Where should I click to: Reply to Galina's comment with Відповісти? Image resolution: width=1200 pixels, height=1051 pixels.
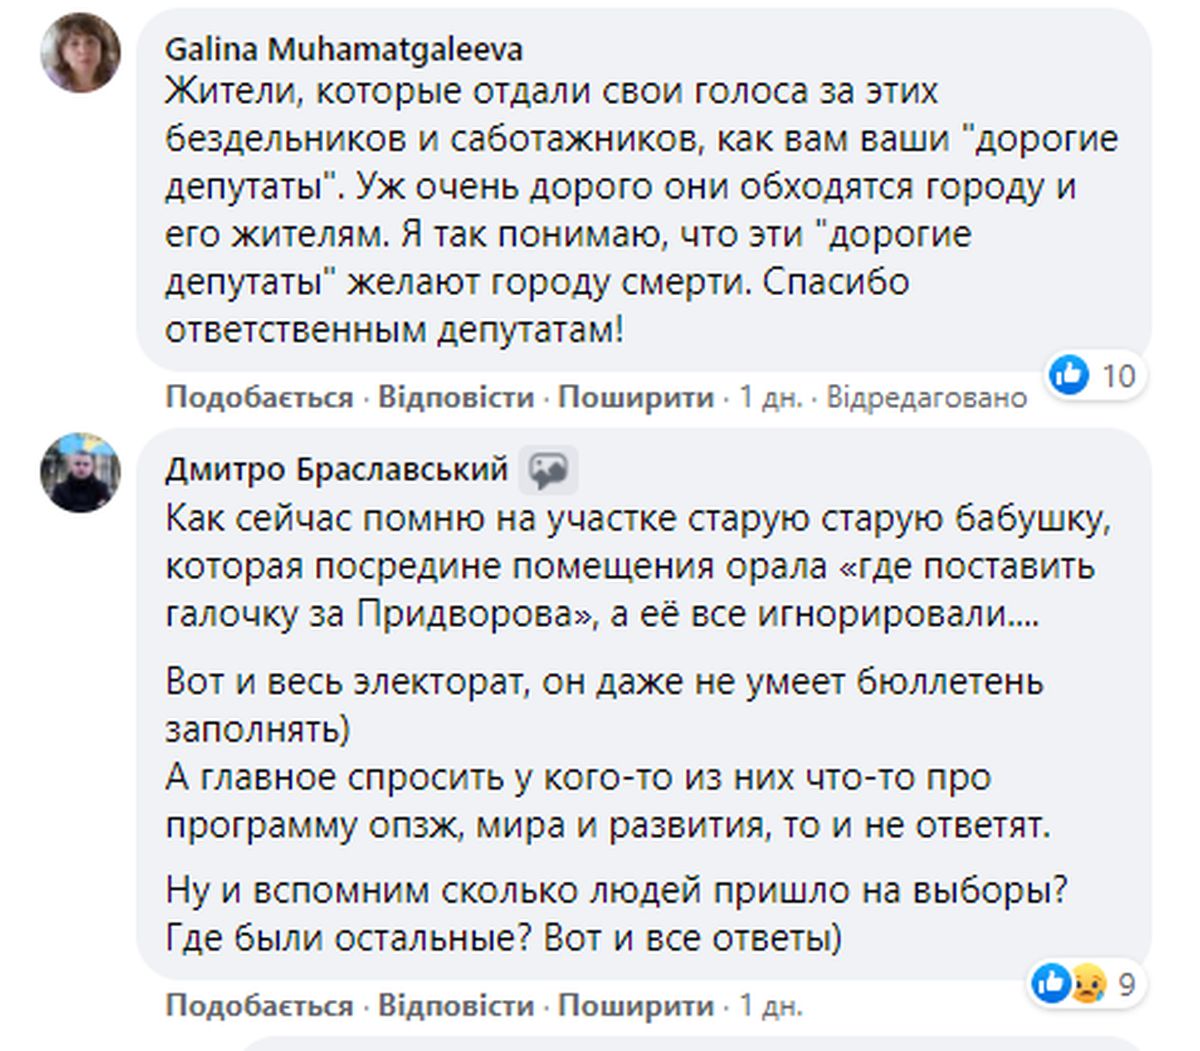tap(456, 398)
